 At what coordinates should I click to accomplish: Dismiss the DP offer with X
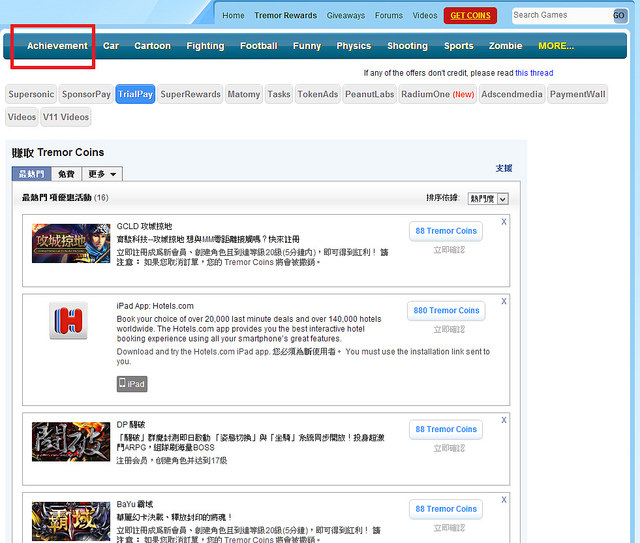(504, 420)
